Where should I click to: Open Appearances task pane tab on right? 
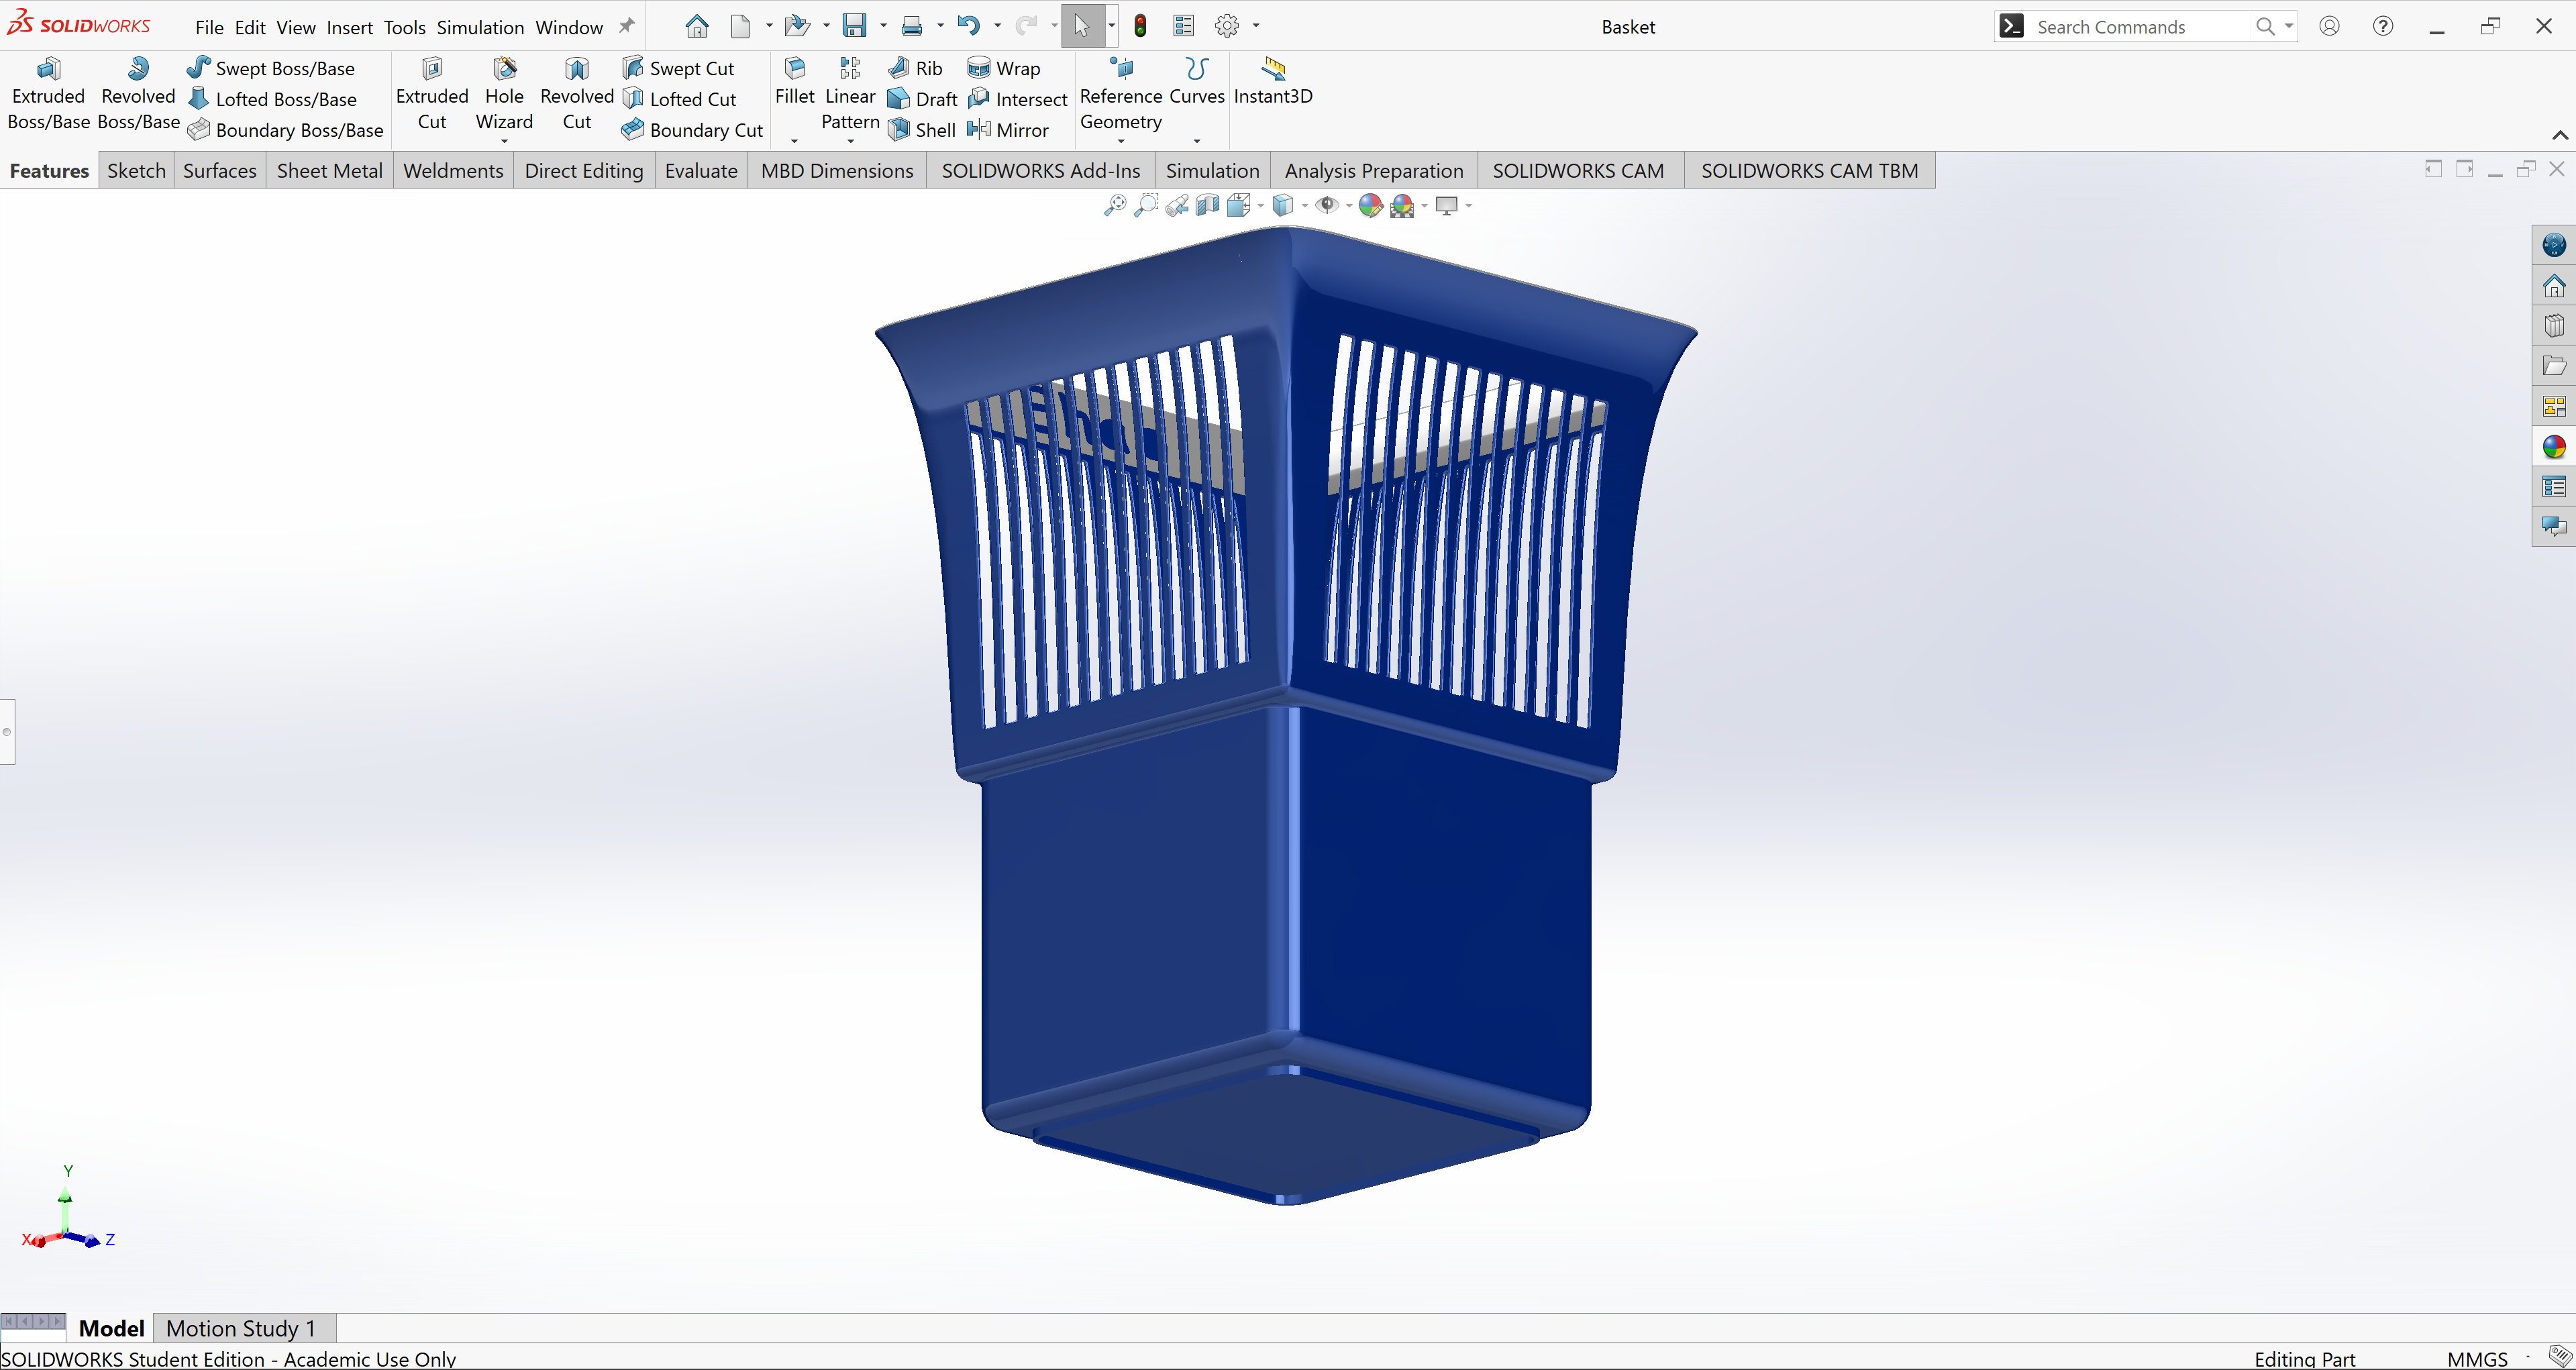coord(2554,447)
